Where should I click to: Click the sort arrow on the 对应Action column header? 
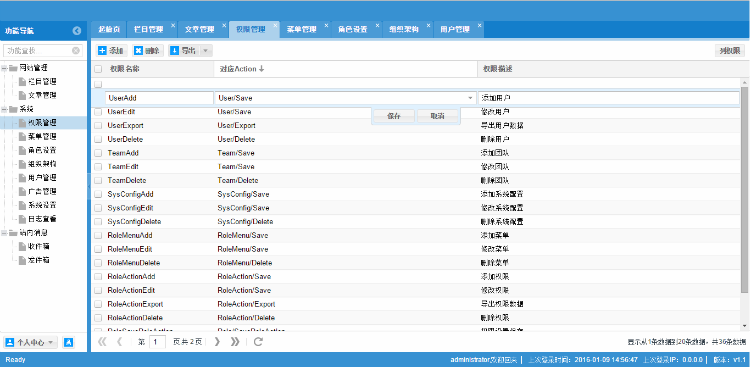(261, 69)
